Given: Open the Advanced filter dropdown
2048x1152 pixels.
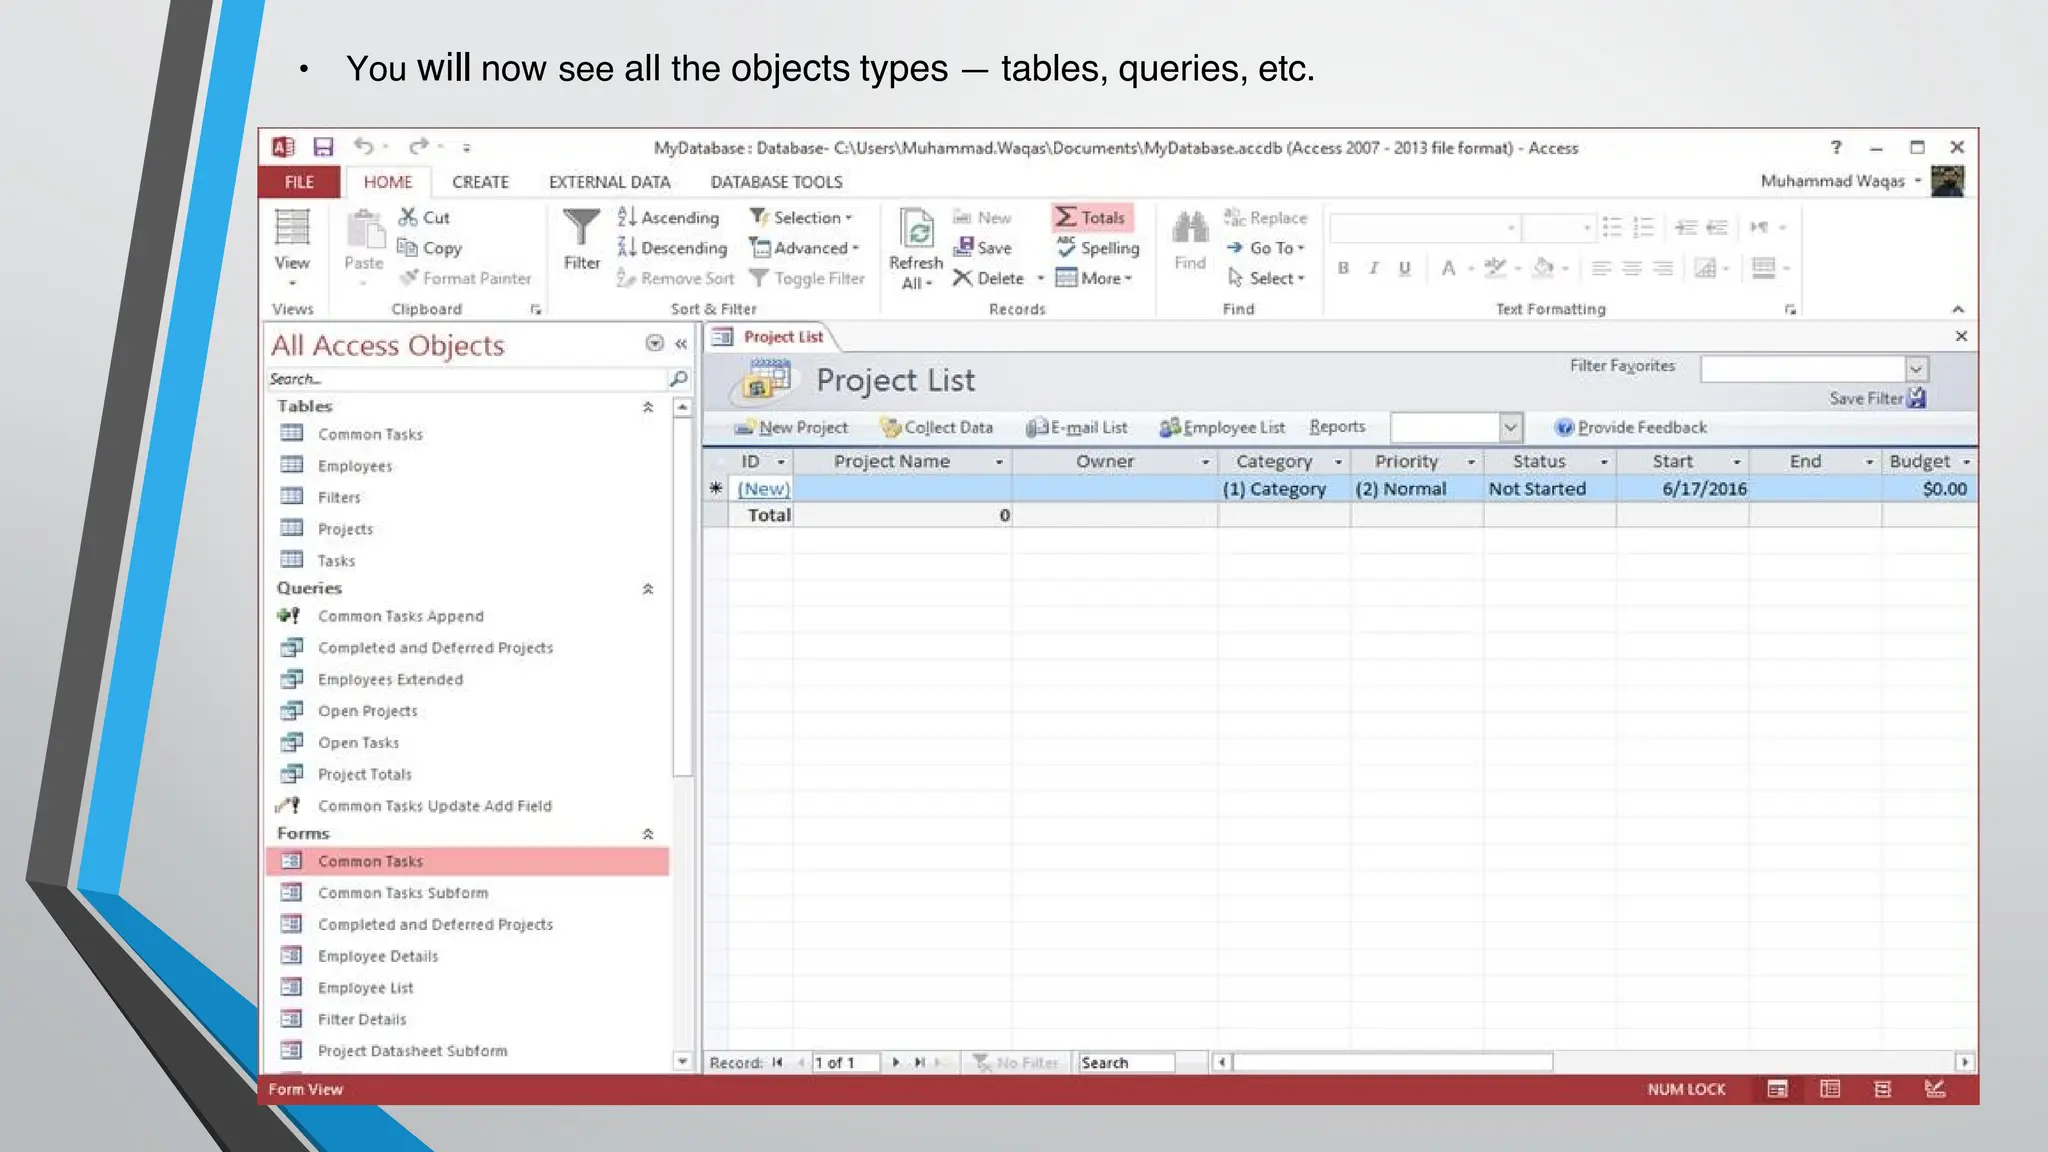Looking at the screenshot, I should [x=805, y=248].
